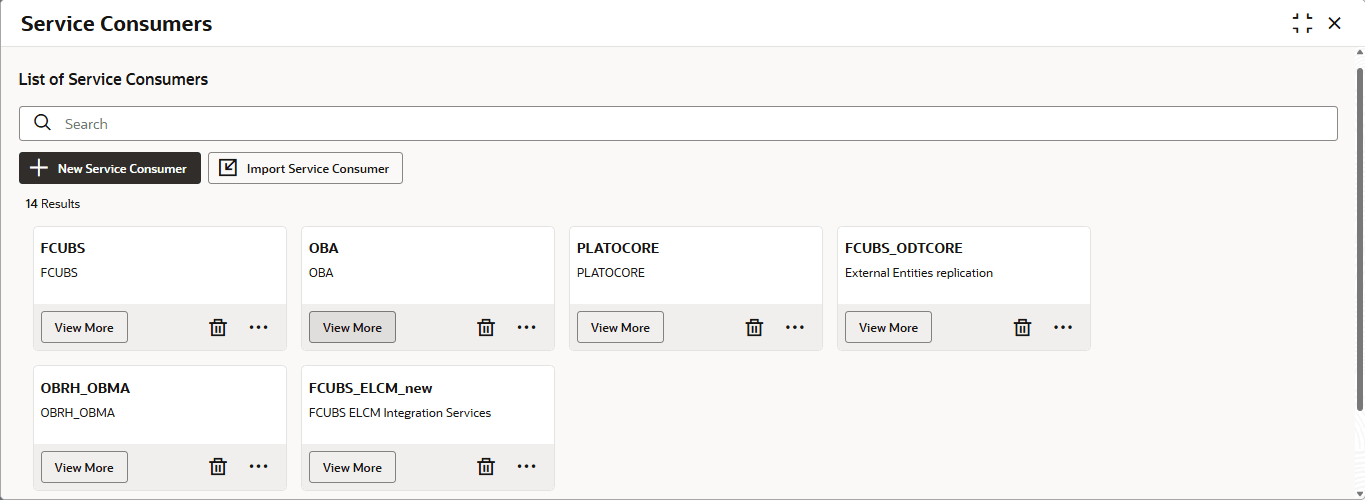The height and width of the screenshot is (500, 1365).
Task: Focus the Search input field
Action: click(690, 124)
